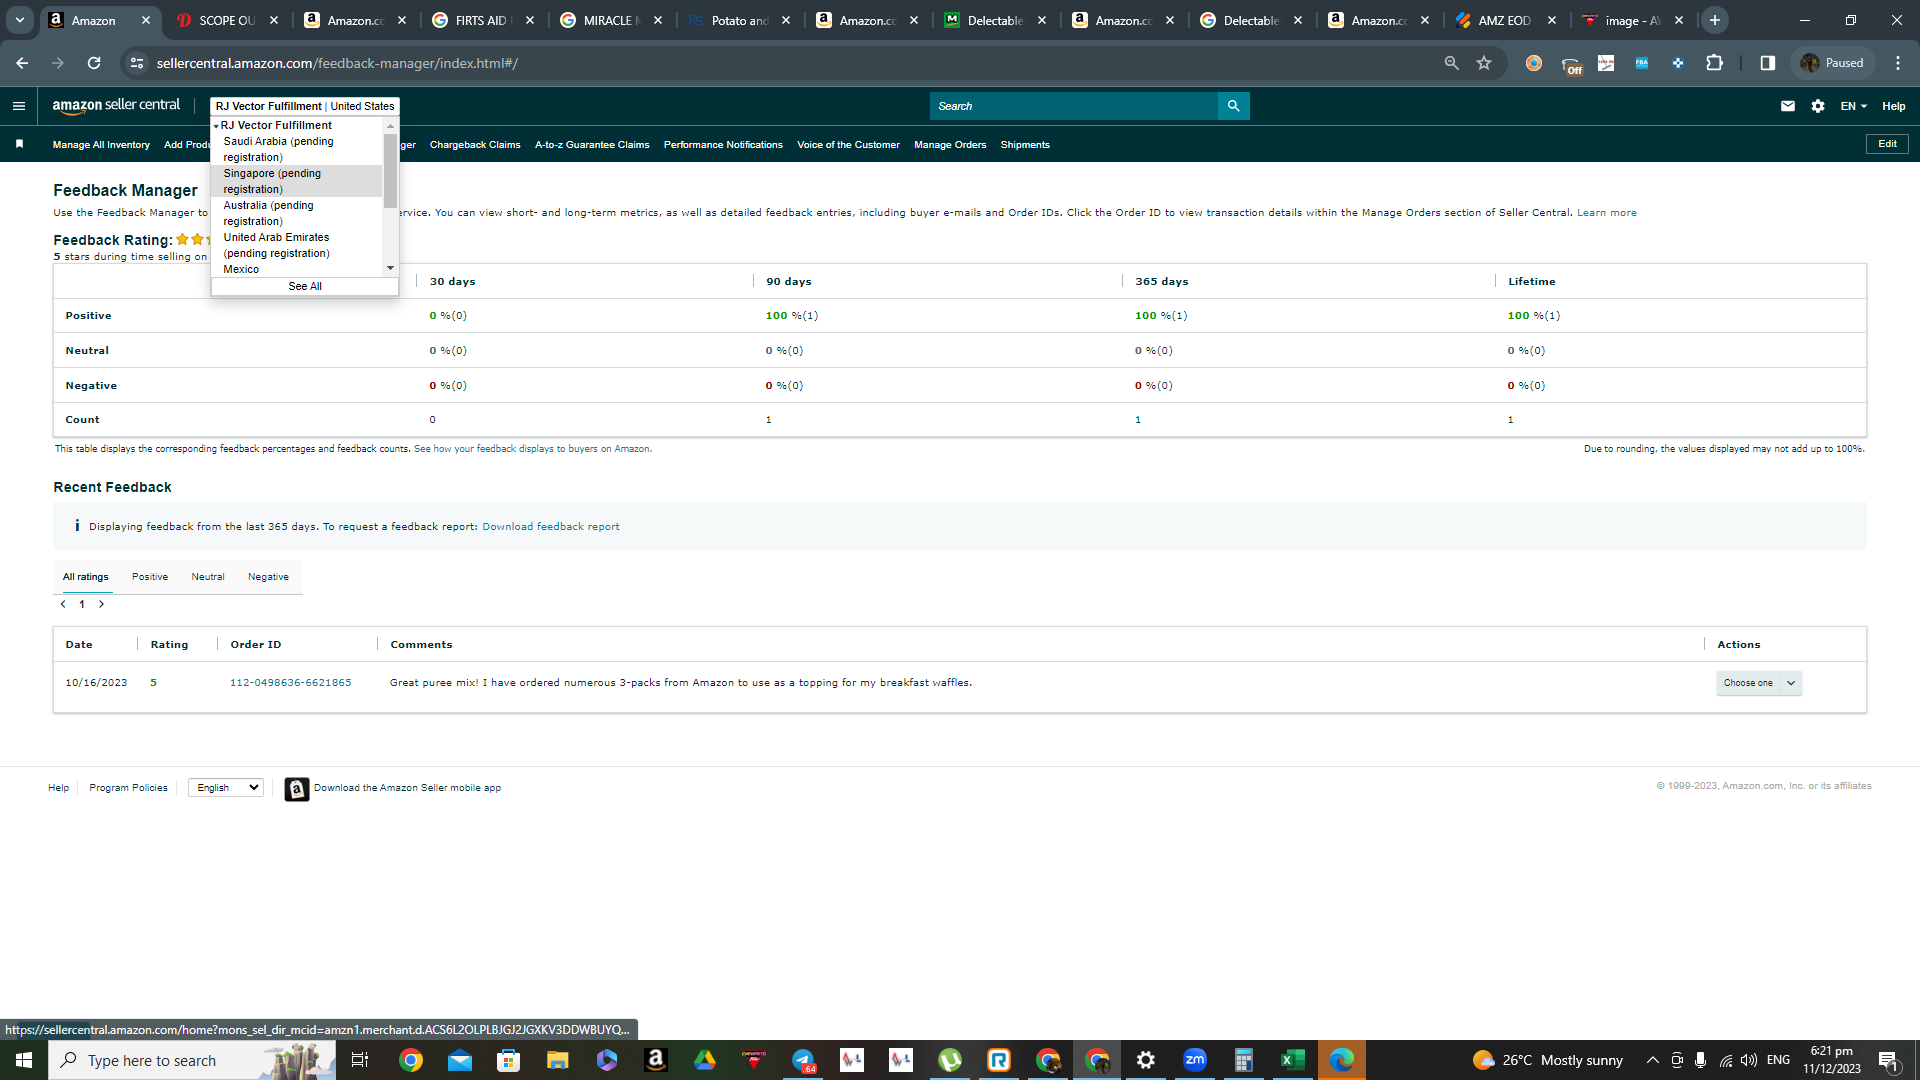This screenshot has width=1920, height=1080.
Task: Select Mexico marketplace
Action: tap(241, 269)
